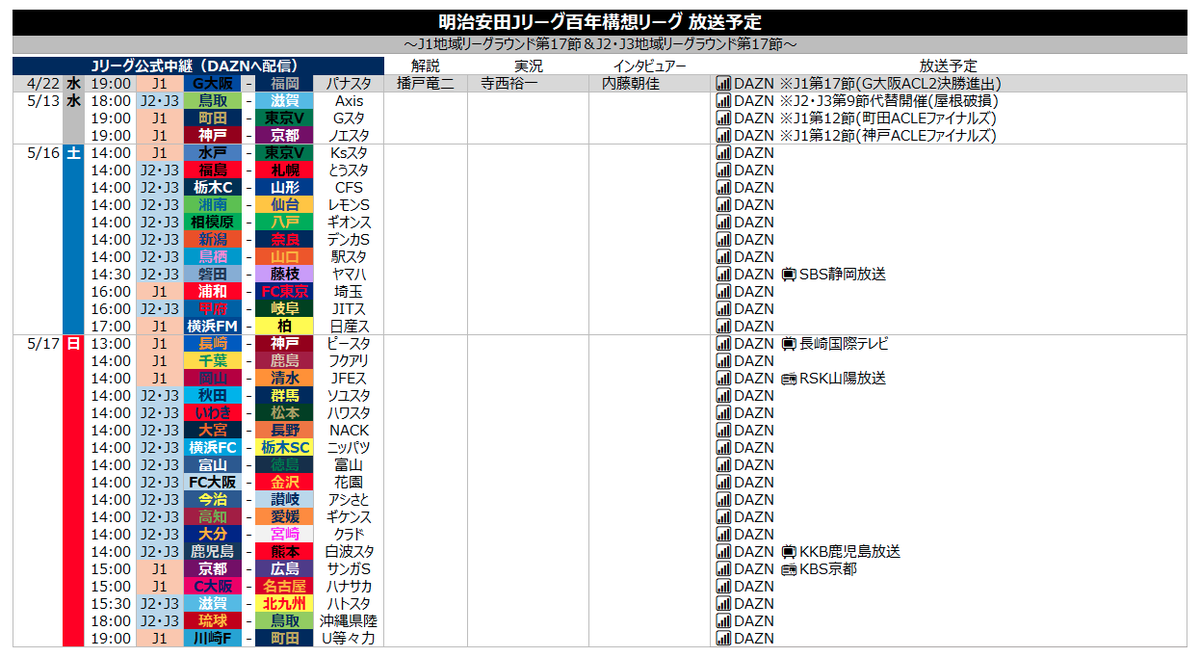Select the 藤枝 team cell

pyautogui.click(x=285, y=274)
